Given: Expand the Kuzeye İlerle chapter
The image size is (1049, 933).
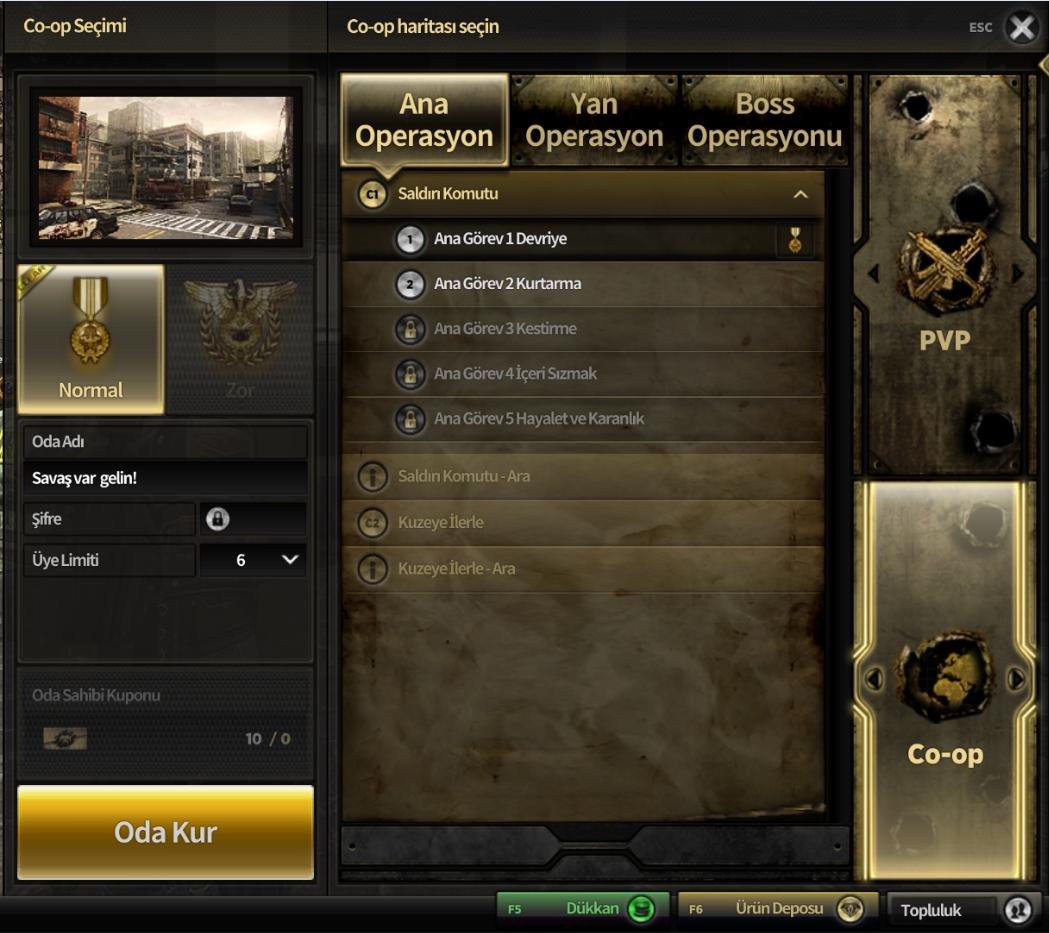Looking at the screenshot, I should pos(583,522).
